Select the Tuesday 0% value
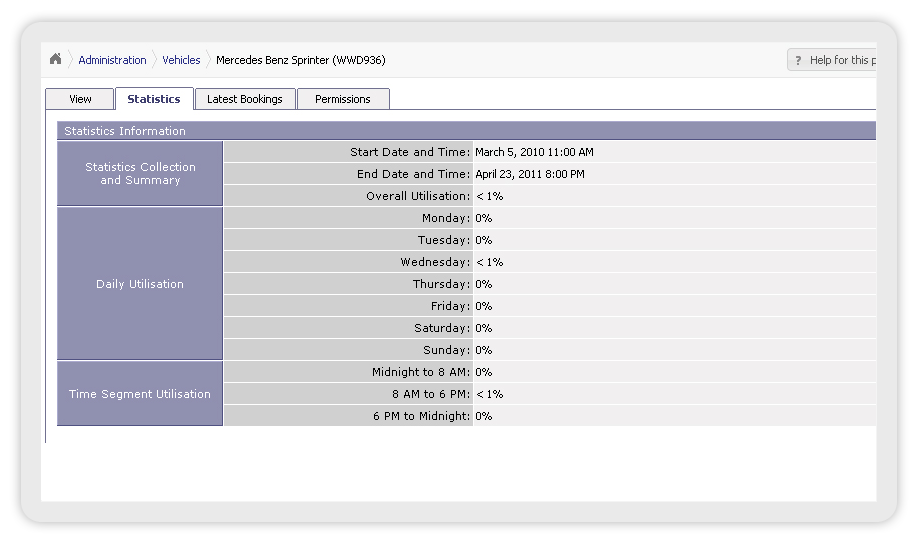This screenshot has height=544, width=918. 484,240
